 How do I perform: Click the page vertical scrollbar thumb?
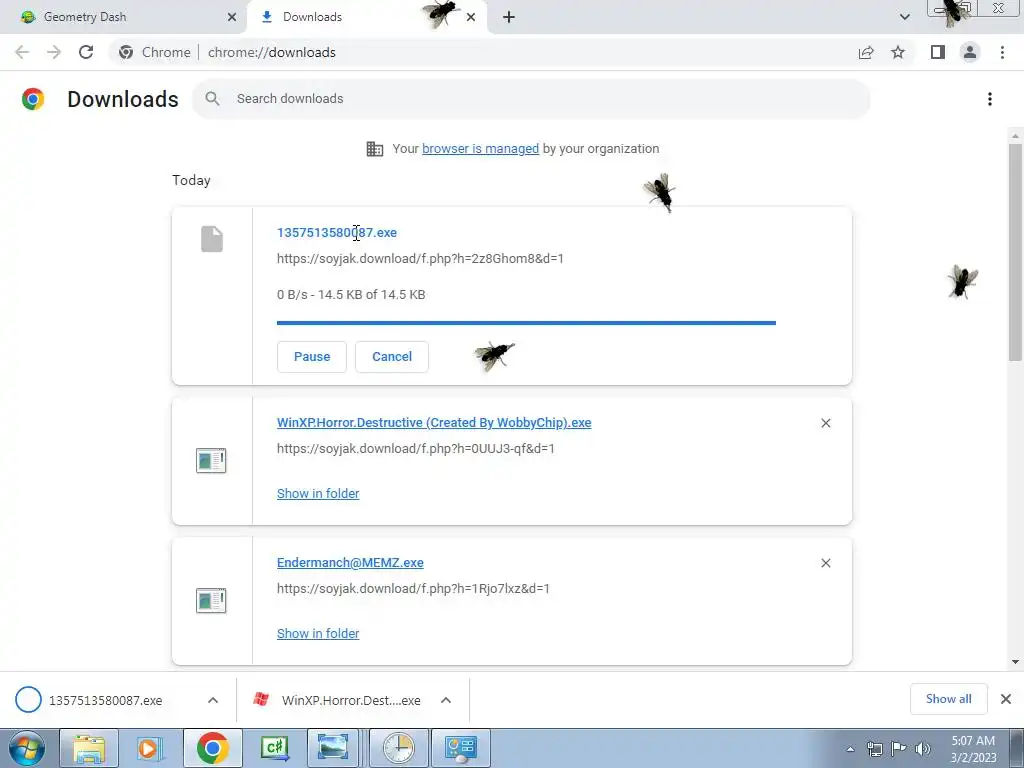[x=1015, y=251]
